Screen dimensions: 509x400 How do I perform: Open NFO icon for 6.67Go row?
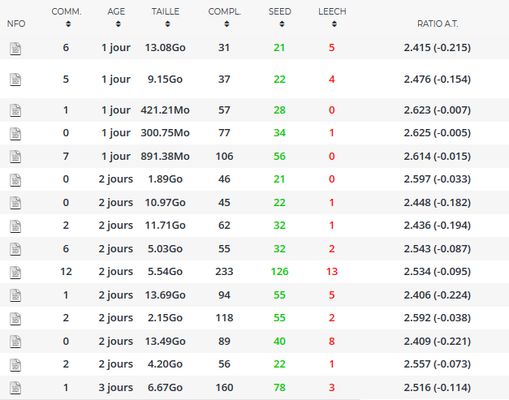[15, 388]
